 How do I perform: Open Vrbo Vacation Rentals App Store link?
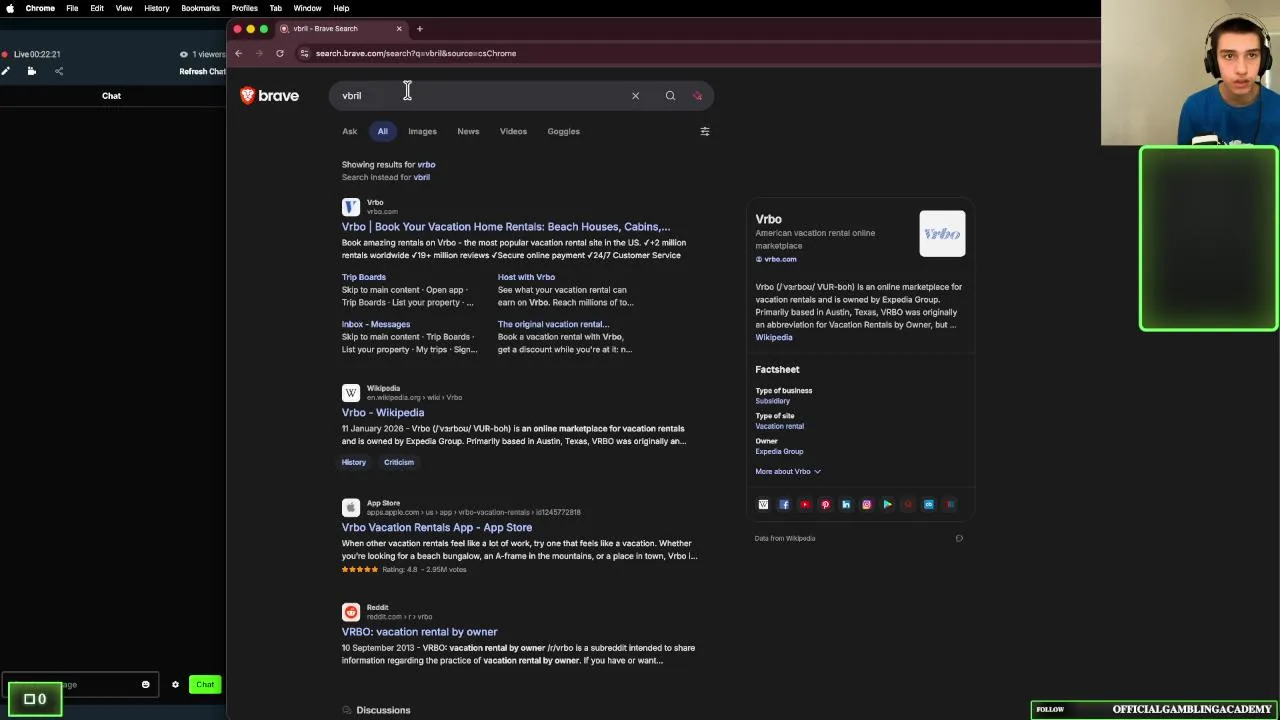coord(437,528)
